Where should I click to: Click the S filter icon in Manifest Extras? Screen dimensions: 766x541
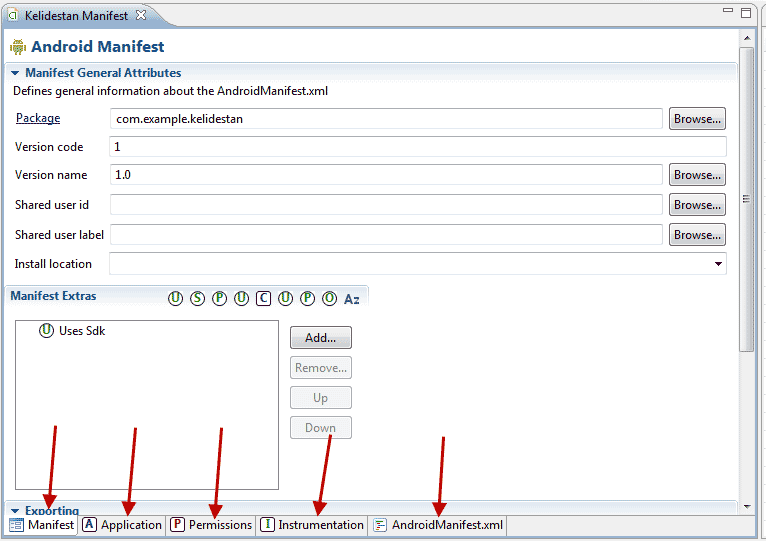197,298
